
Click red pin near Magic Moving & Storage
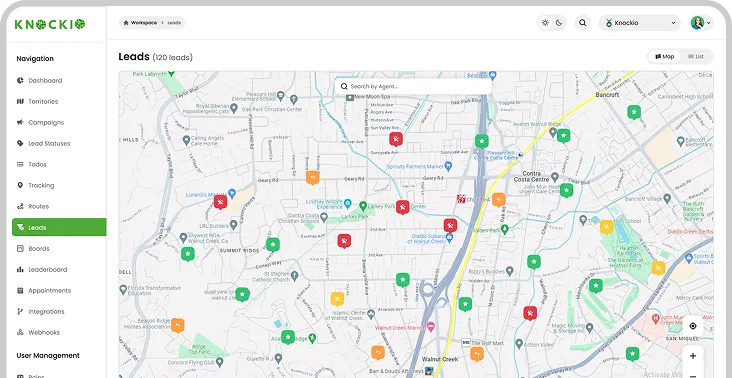pyautogui.click(x=530, y=313)
